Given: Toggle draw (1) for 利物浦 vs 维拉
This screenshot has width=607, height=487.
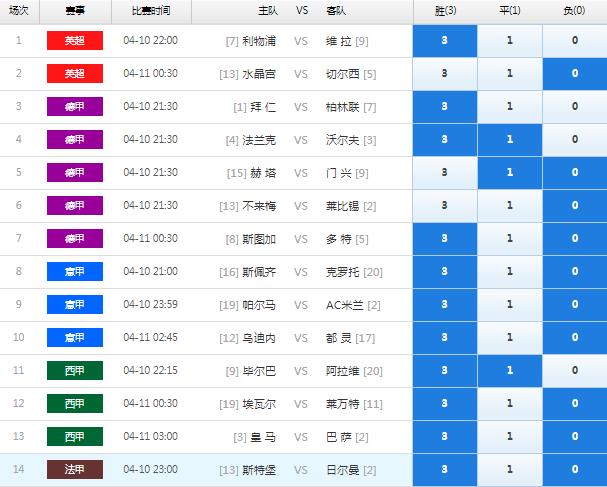Looking at the screenshot, I should (510, 41).
